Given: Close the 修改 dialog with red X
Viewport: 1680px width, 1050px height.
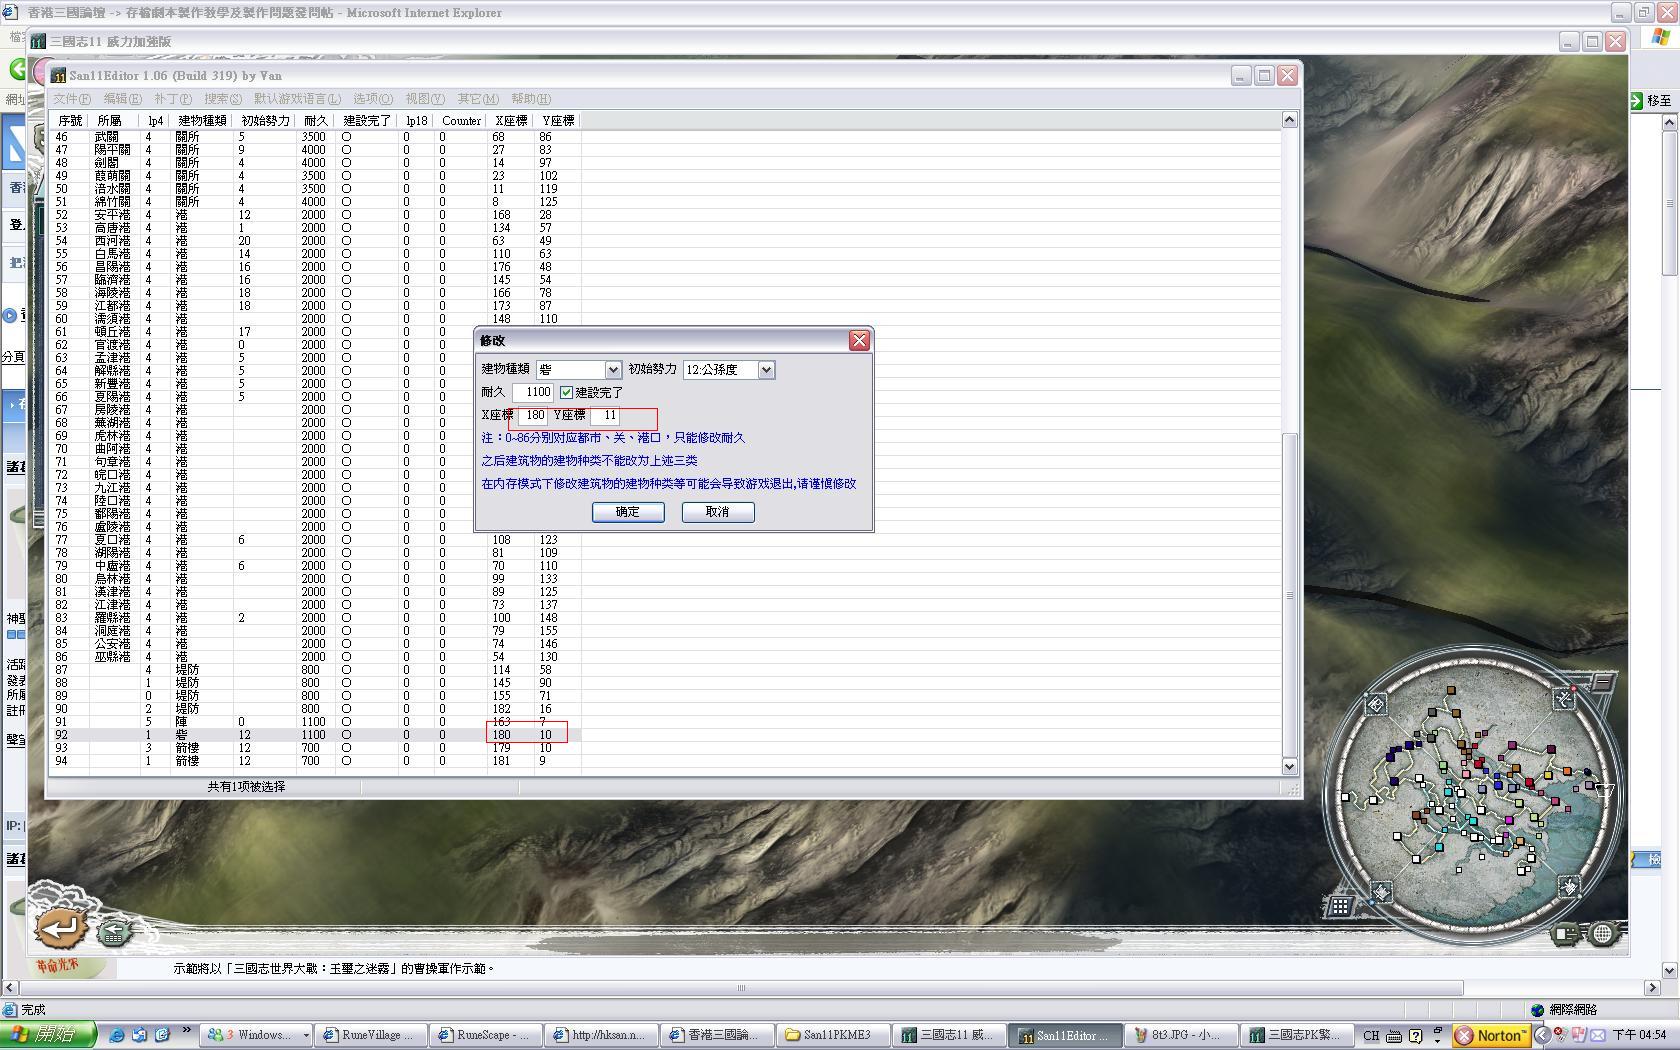Looking at the screenshot, I should click(859, 341).
